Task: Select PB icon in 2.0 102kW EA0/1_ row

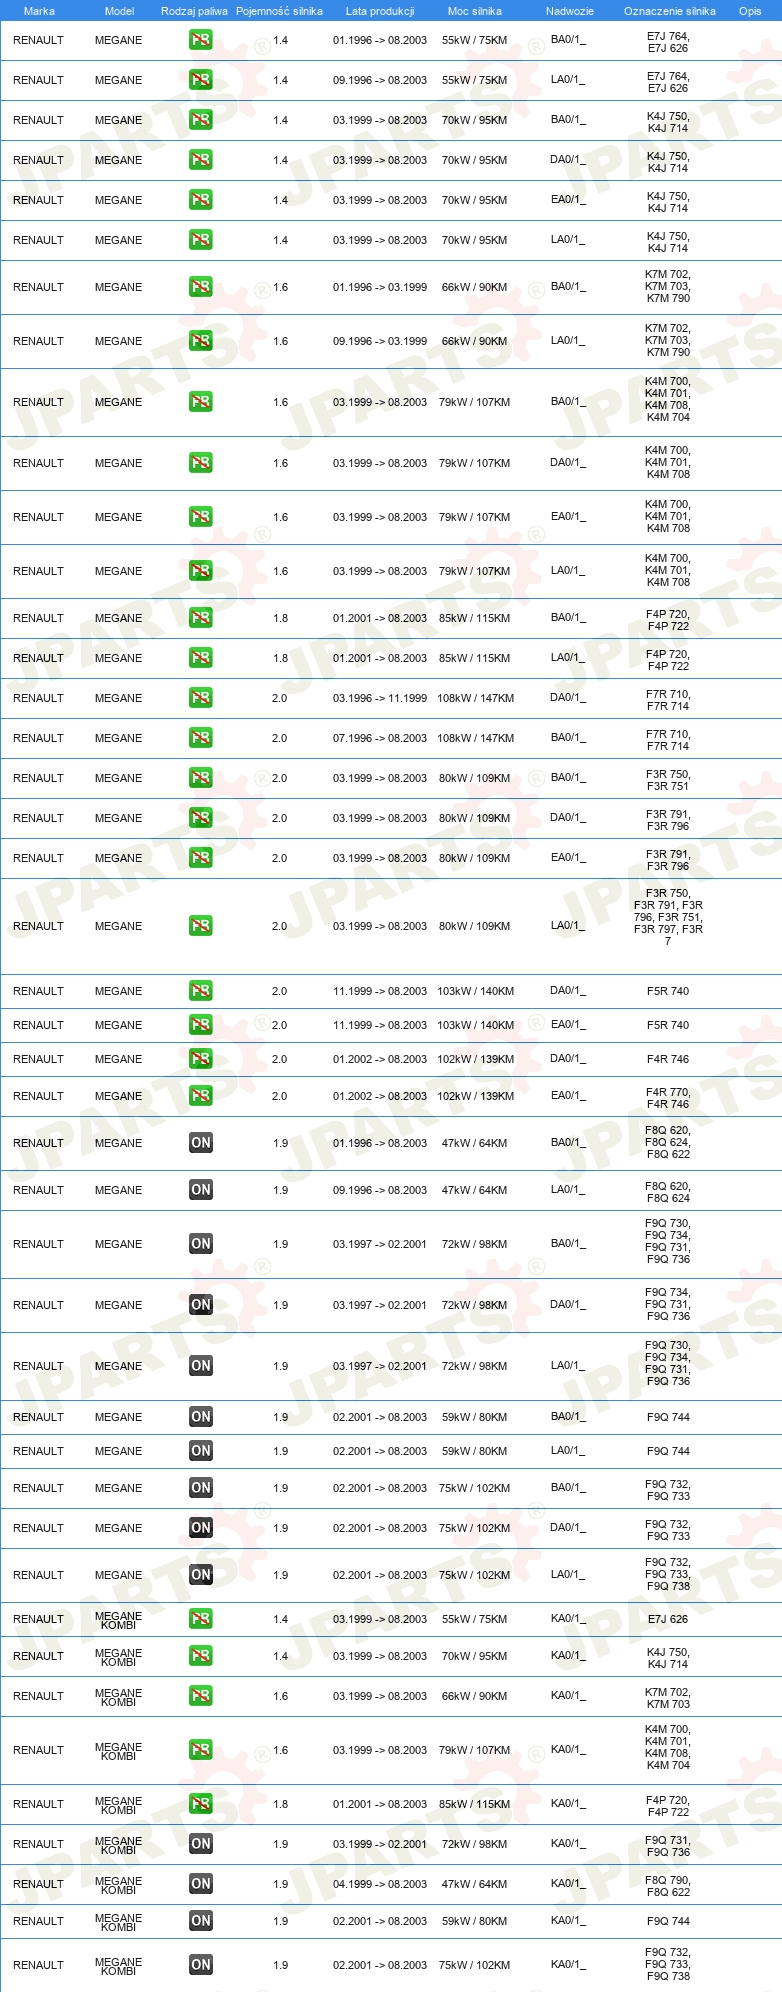Action: pyautogui.click(x=201, y=1096)
